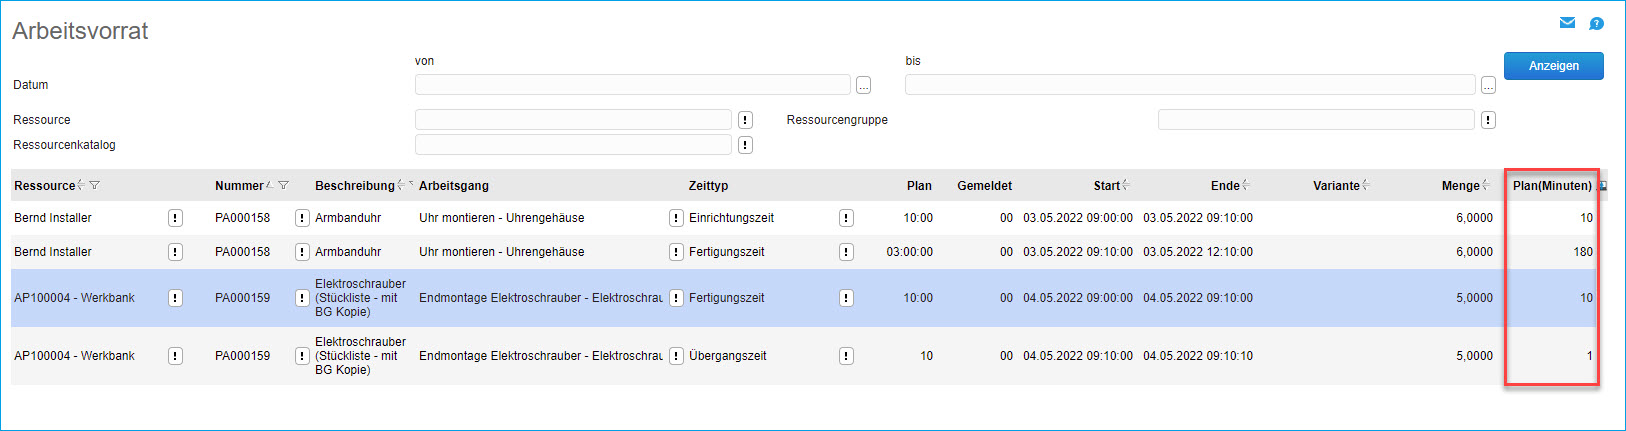Click the filter icon beside Nummer header

point(283,185)
